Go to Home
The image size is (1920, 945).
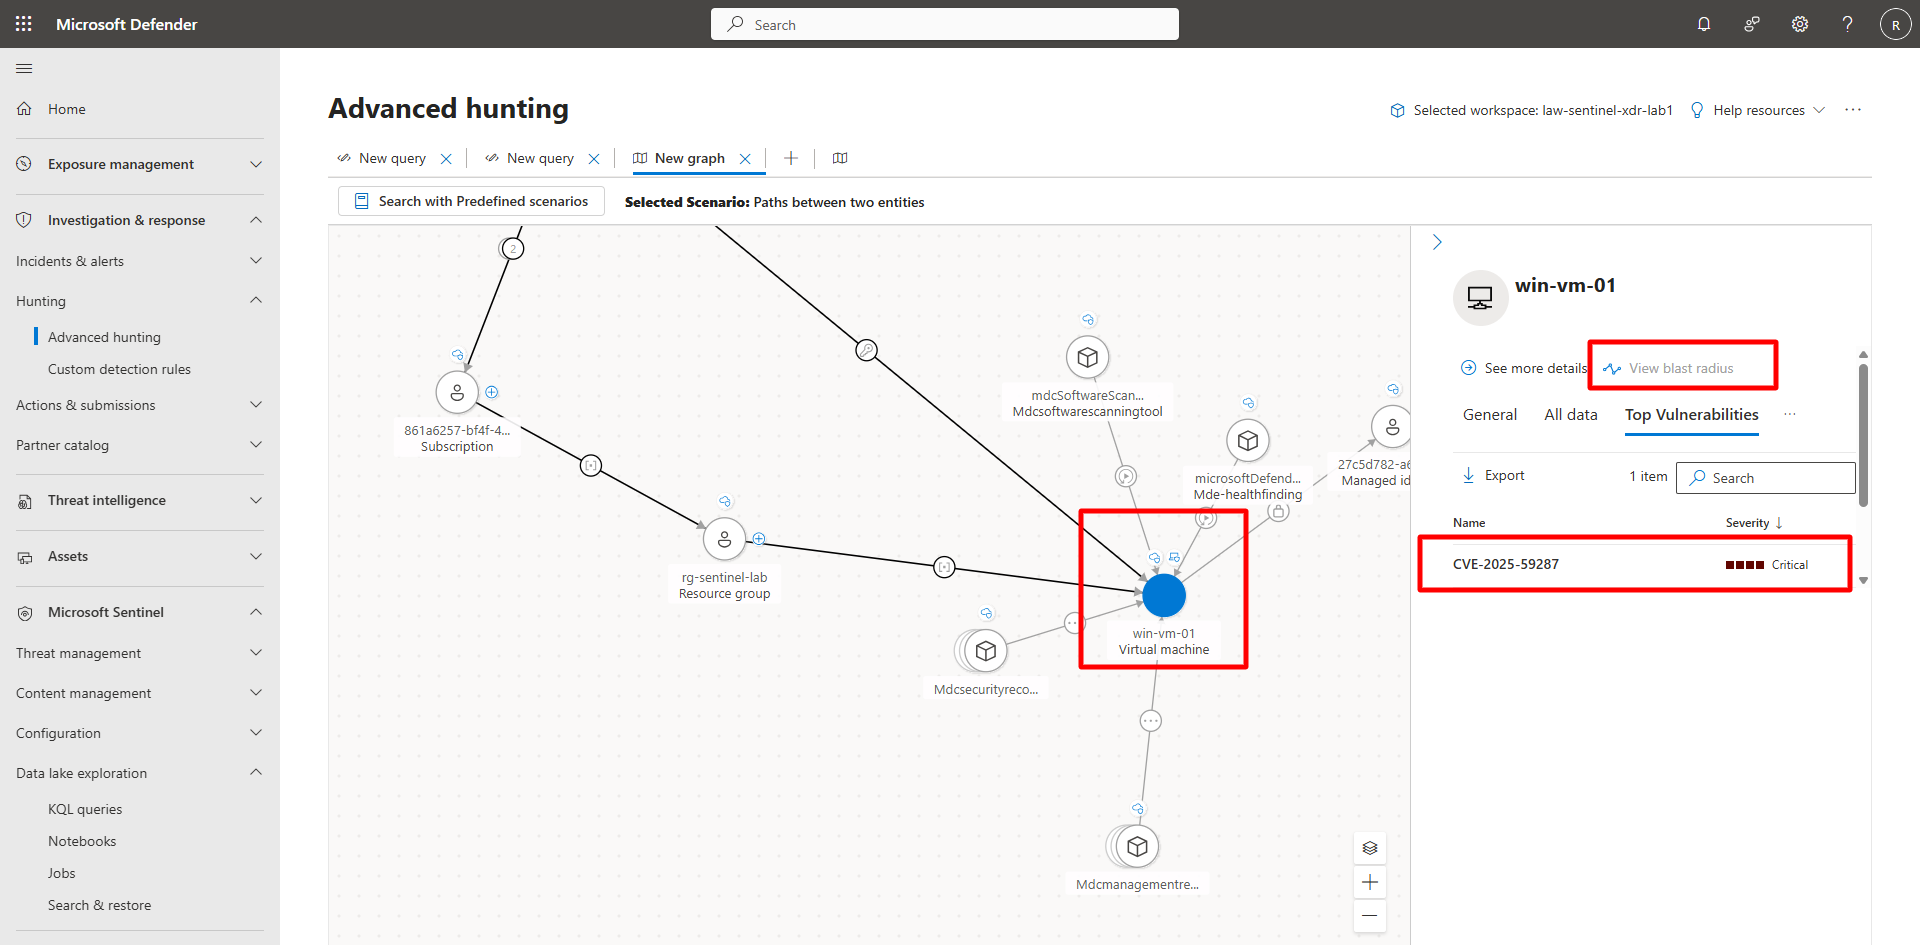(67, 109)
